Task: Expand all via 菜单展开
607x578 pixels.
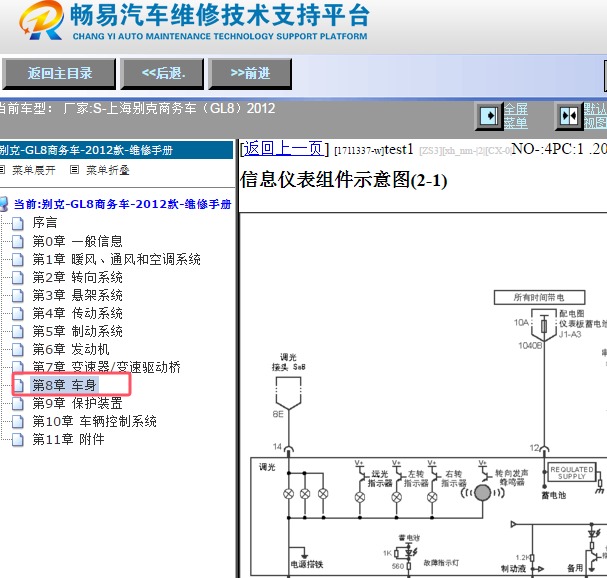Action: [34, 170]
